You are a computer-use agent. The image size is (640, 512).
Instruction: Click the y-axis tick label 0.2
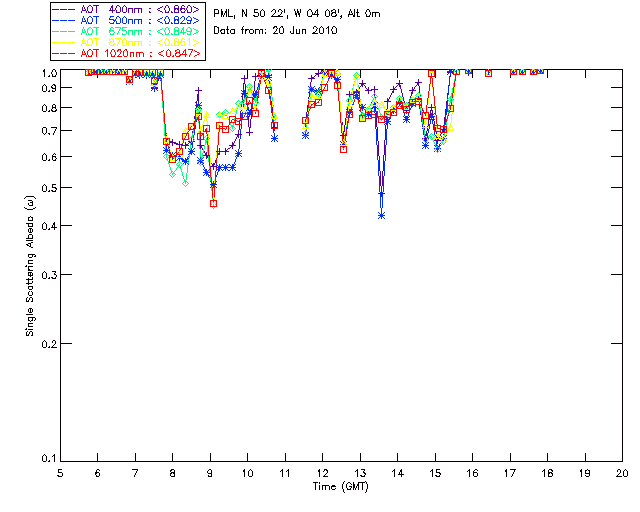pos(47,344)
